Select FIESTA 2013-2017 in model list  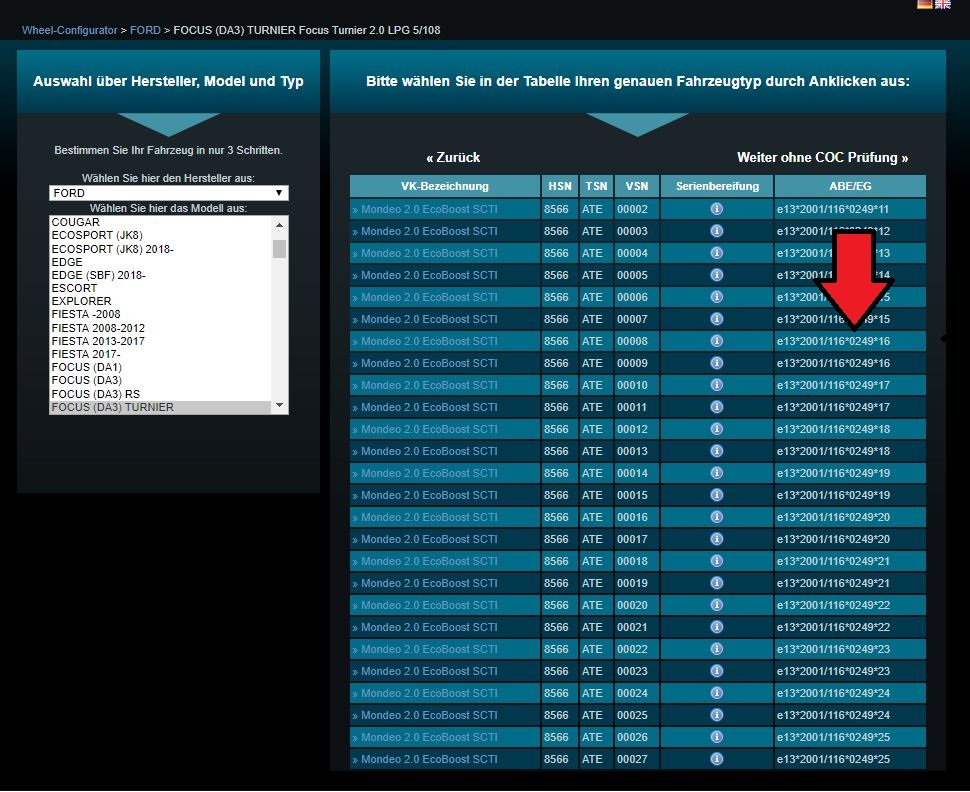point(98,341)
